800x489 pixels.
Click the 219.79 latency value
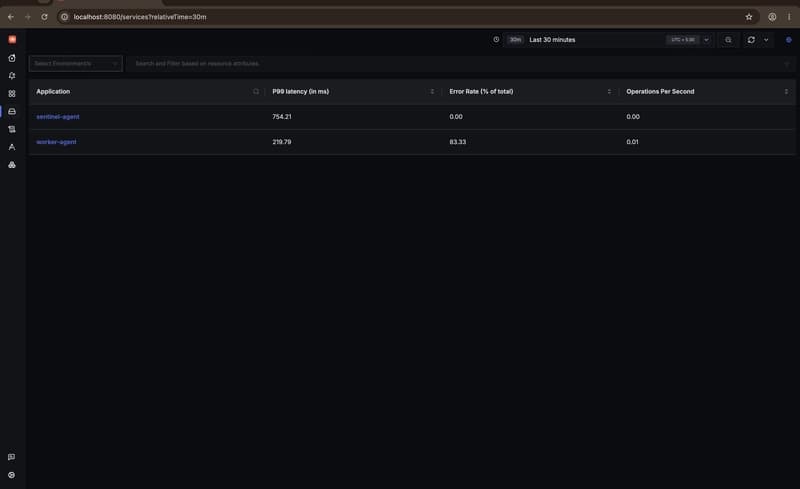(x=282, y=142)
